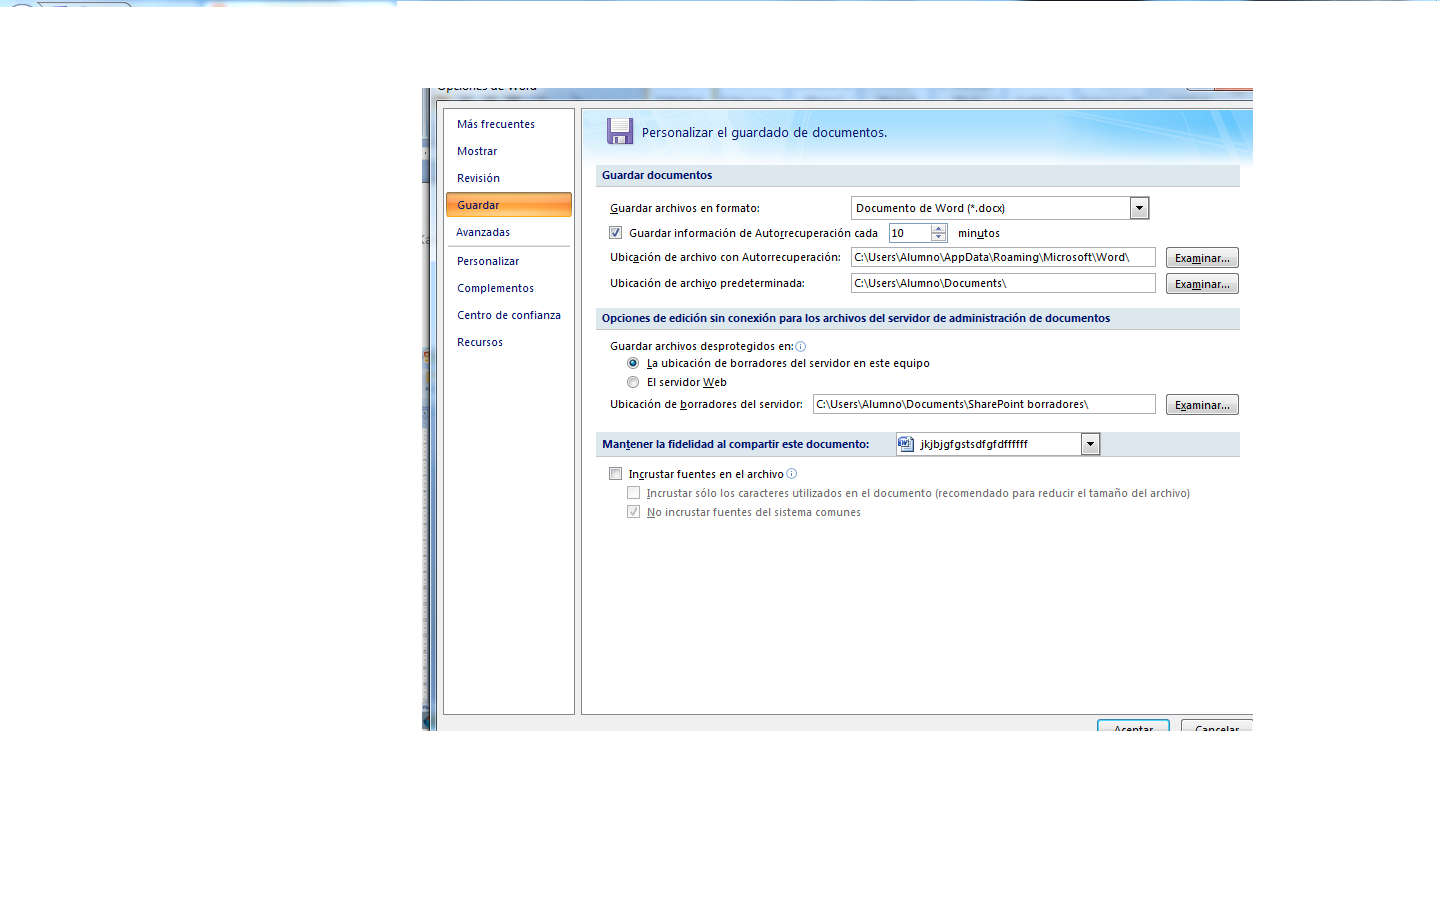Enable "Incrustar fuentes en el archivo"
Viewport: 1440px width, 900px height.
coord(615,473)
